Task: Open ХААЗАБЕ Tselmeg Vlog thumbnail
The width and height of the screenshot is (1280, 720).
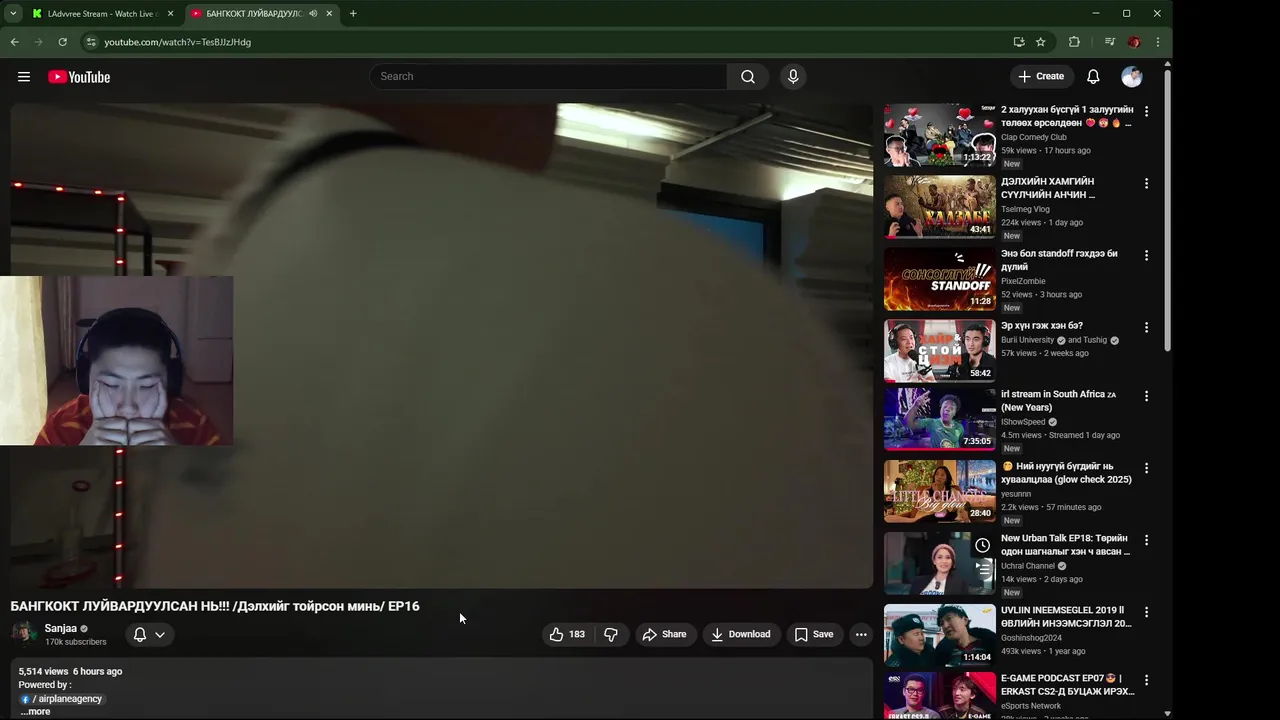Action: coord(940,207)
